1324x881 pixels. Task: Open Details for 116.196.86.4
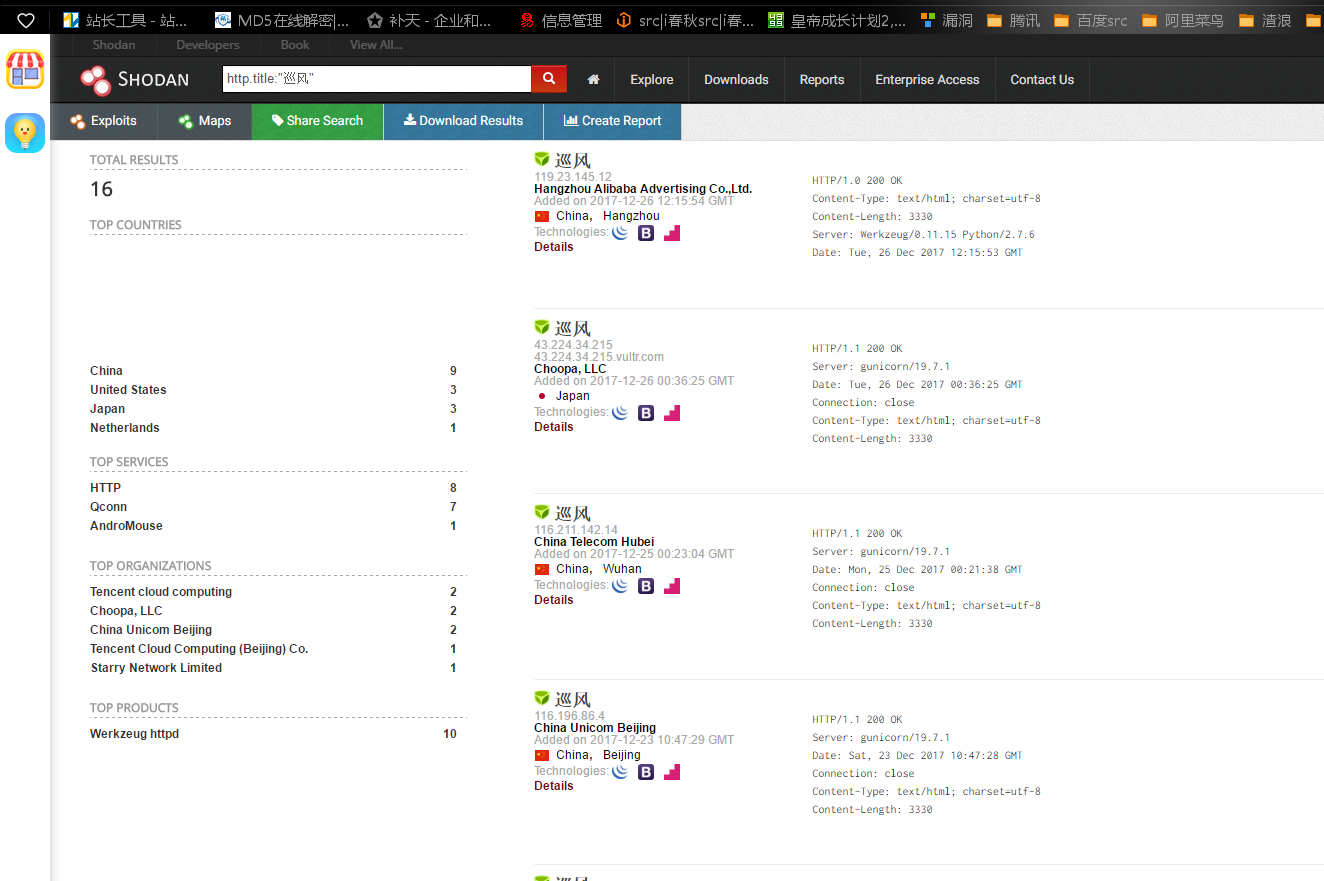point(554,786)
